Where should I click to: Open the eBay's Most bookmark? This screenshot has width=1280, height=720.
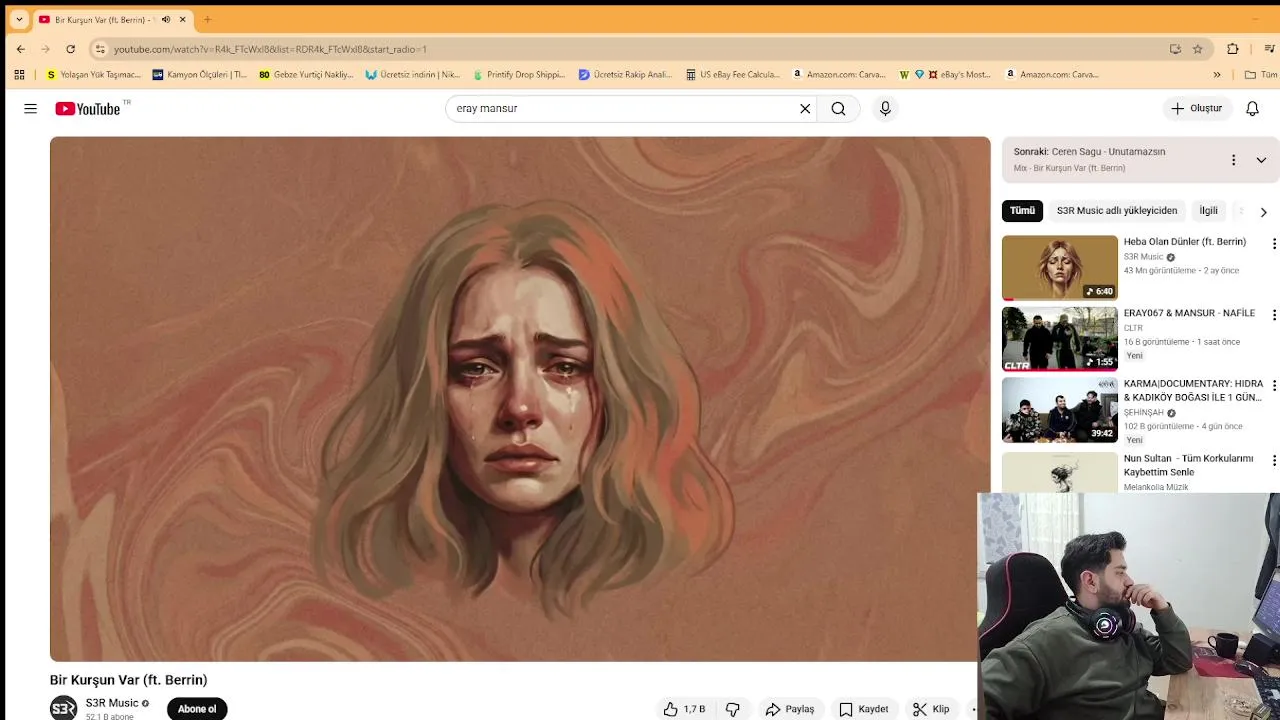945,74
